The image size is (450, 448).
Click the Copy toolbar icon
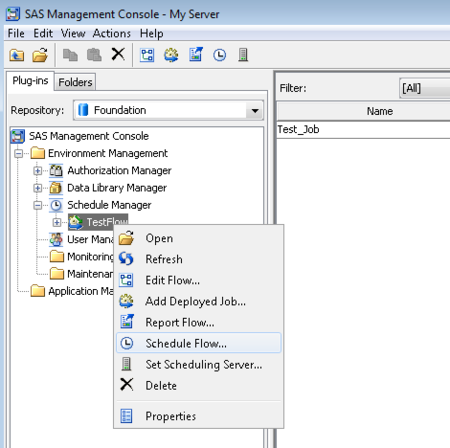coord(70,55)
